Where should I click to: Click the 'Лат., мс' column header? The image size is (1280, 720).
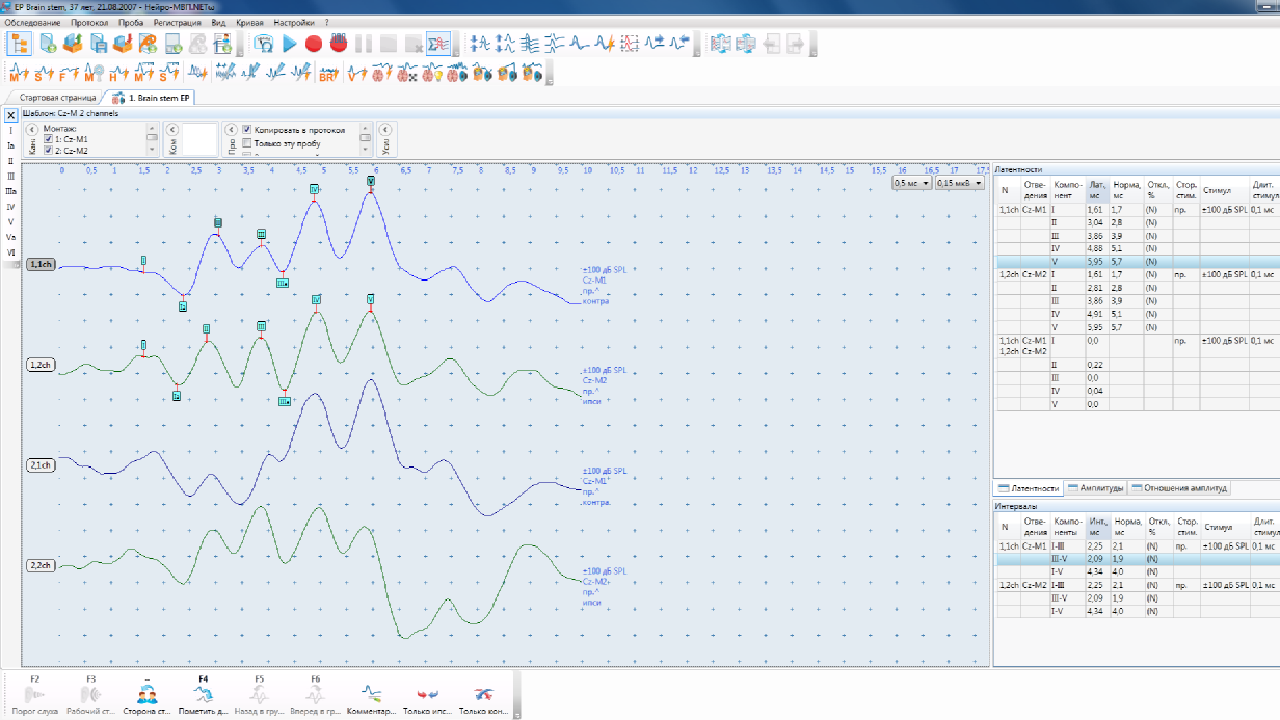[x=1098, y=189]
